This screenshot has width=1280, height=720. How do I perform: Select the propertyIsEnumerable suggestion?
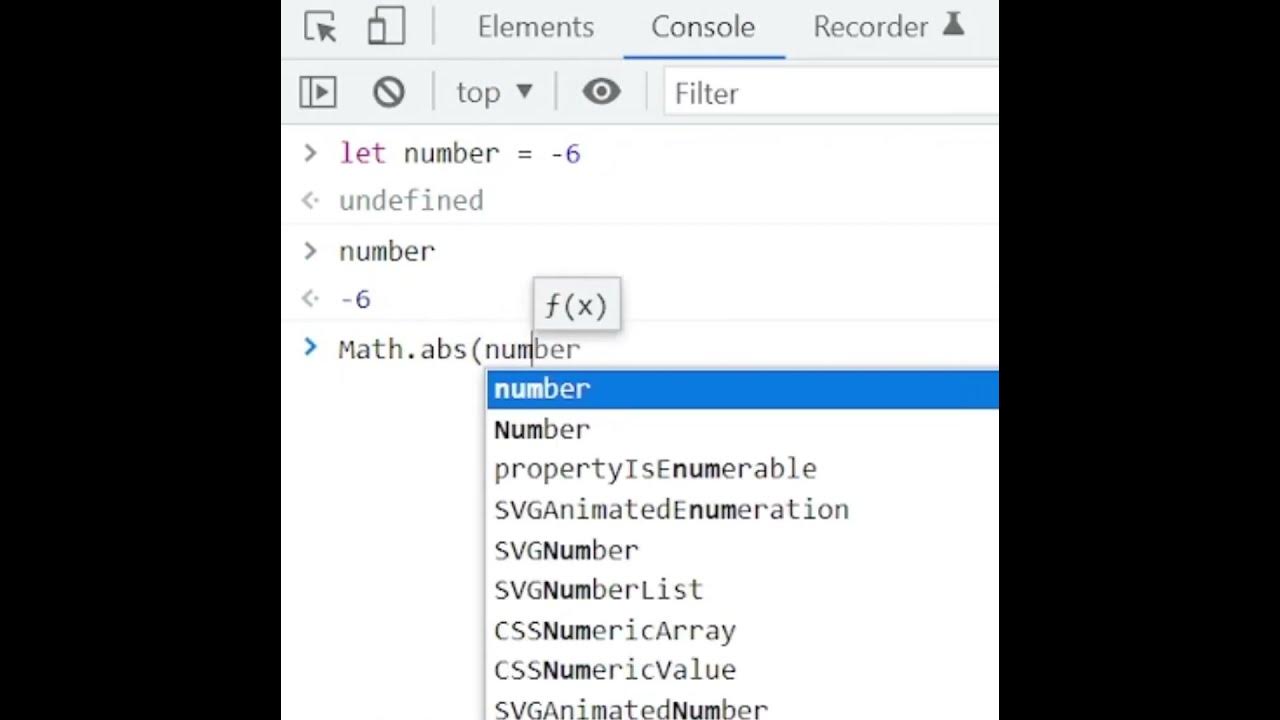(655, 469)
